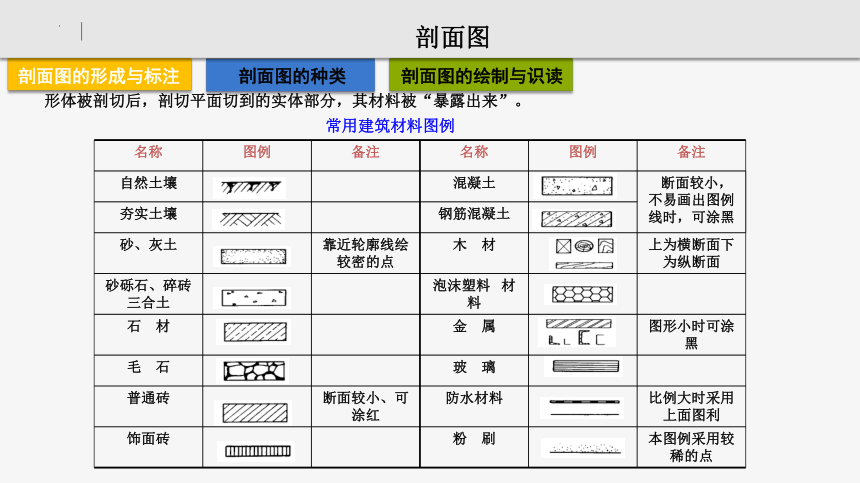860x483 pixels.
Task: Click the note 断面较小、可涂红
Action: (x=365, y=406)
